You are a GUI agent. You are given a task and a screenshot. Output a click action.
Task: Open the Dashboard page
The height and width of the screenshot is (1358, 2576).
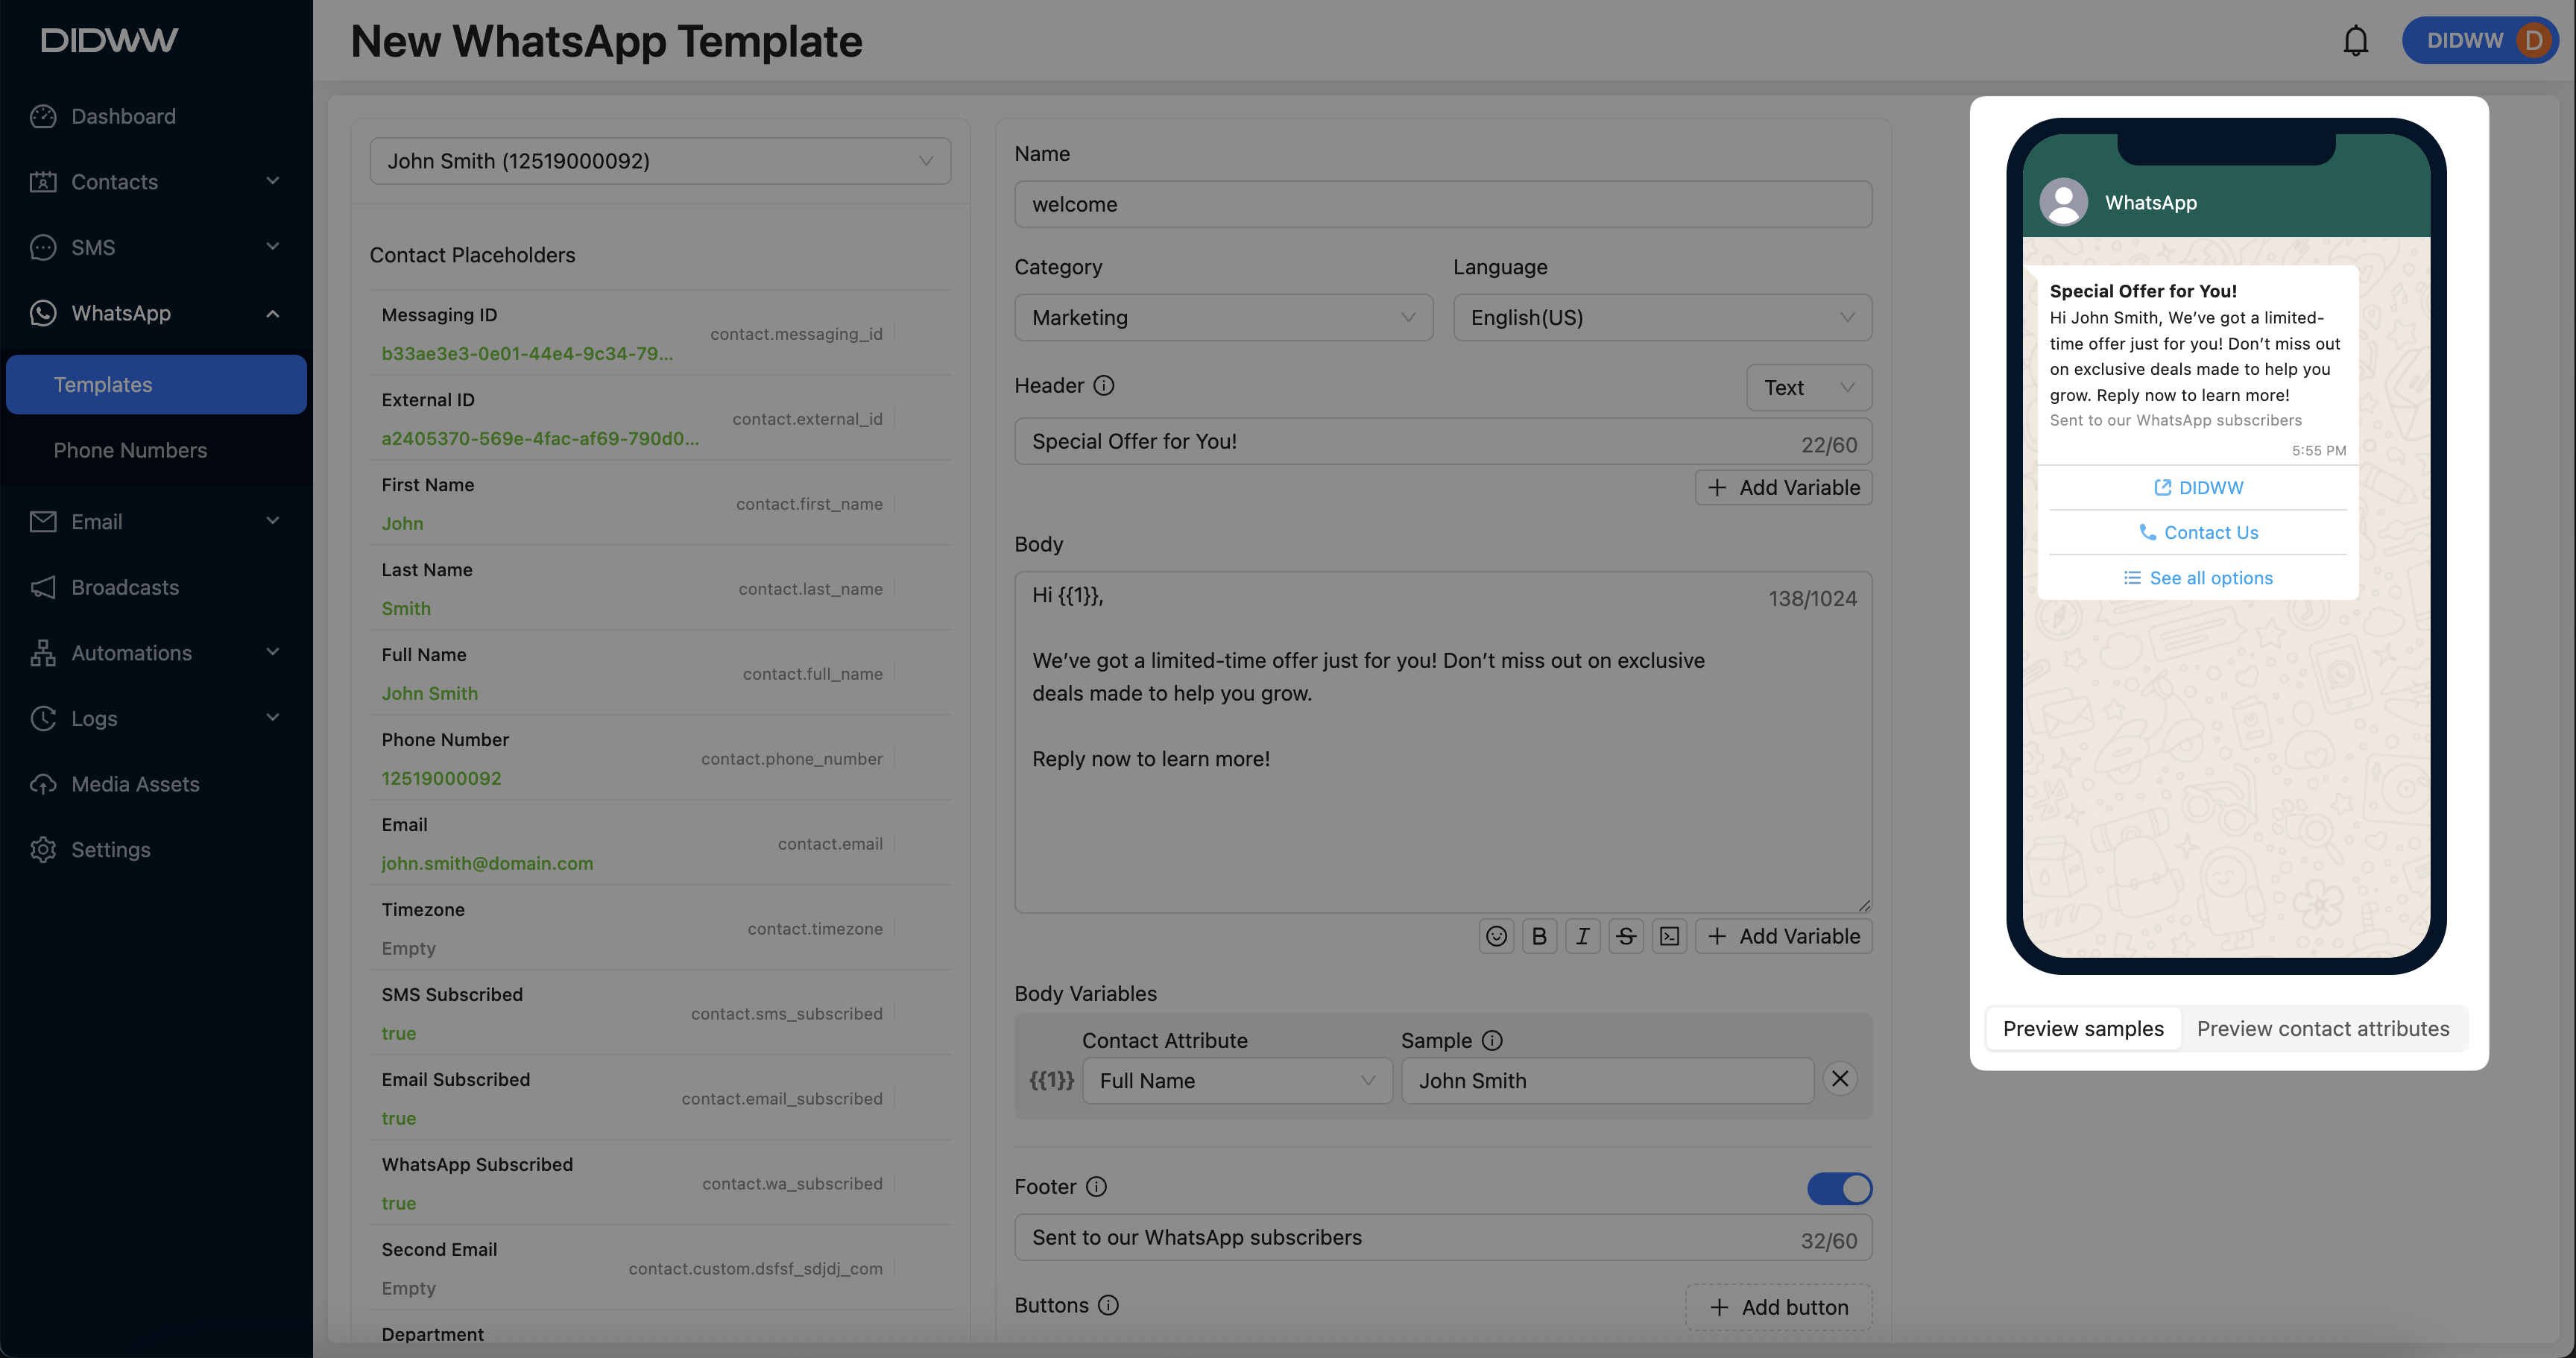point(156,116)
